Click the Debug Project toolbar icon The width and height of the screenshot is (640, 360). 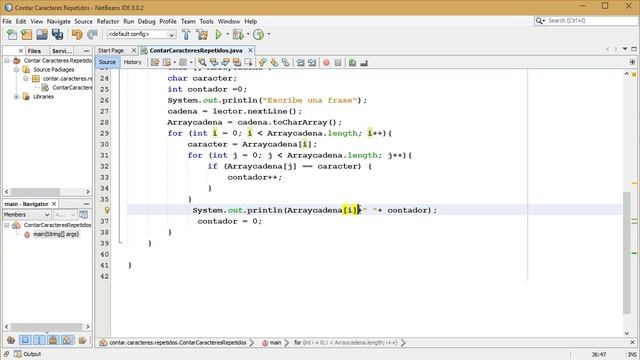[238, 35]
